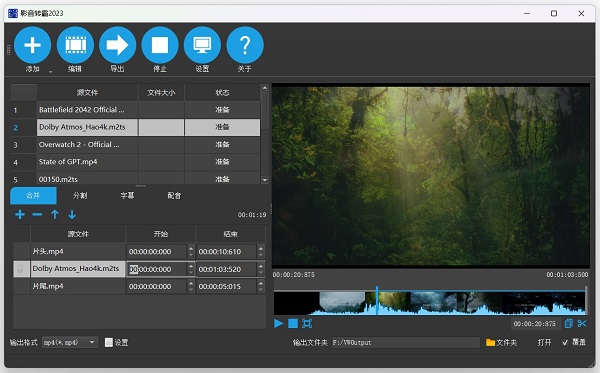The width and height of the screenshot is (600, 373).
Task: Open Settings (设置) monitor button
Action: (x=202, y=45)
